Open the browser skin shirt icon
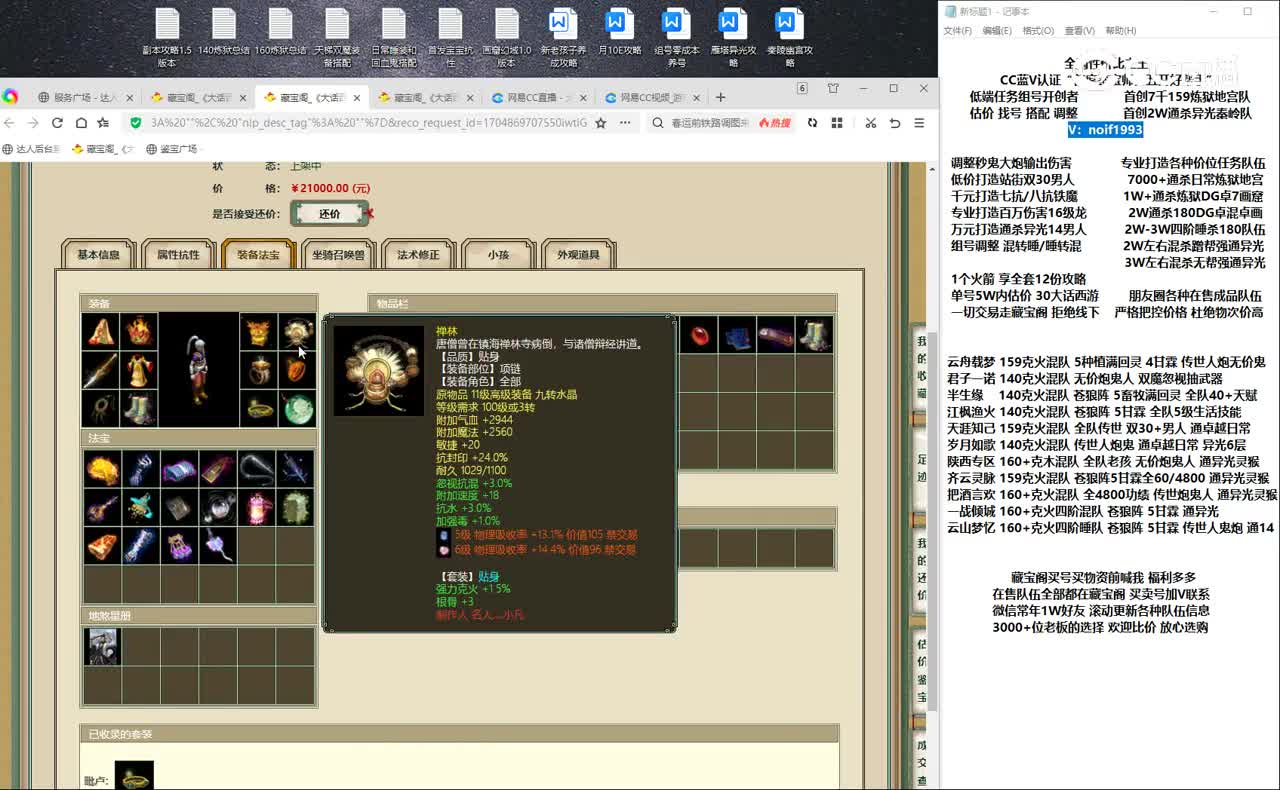Image resolution: width=1280 pixels, height=790 pixels. [833, 89]
